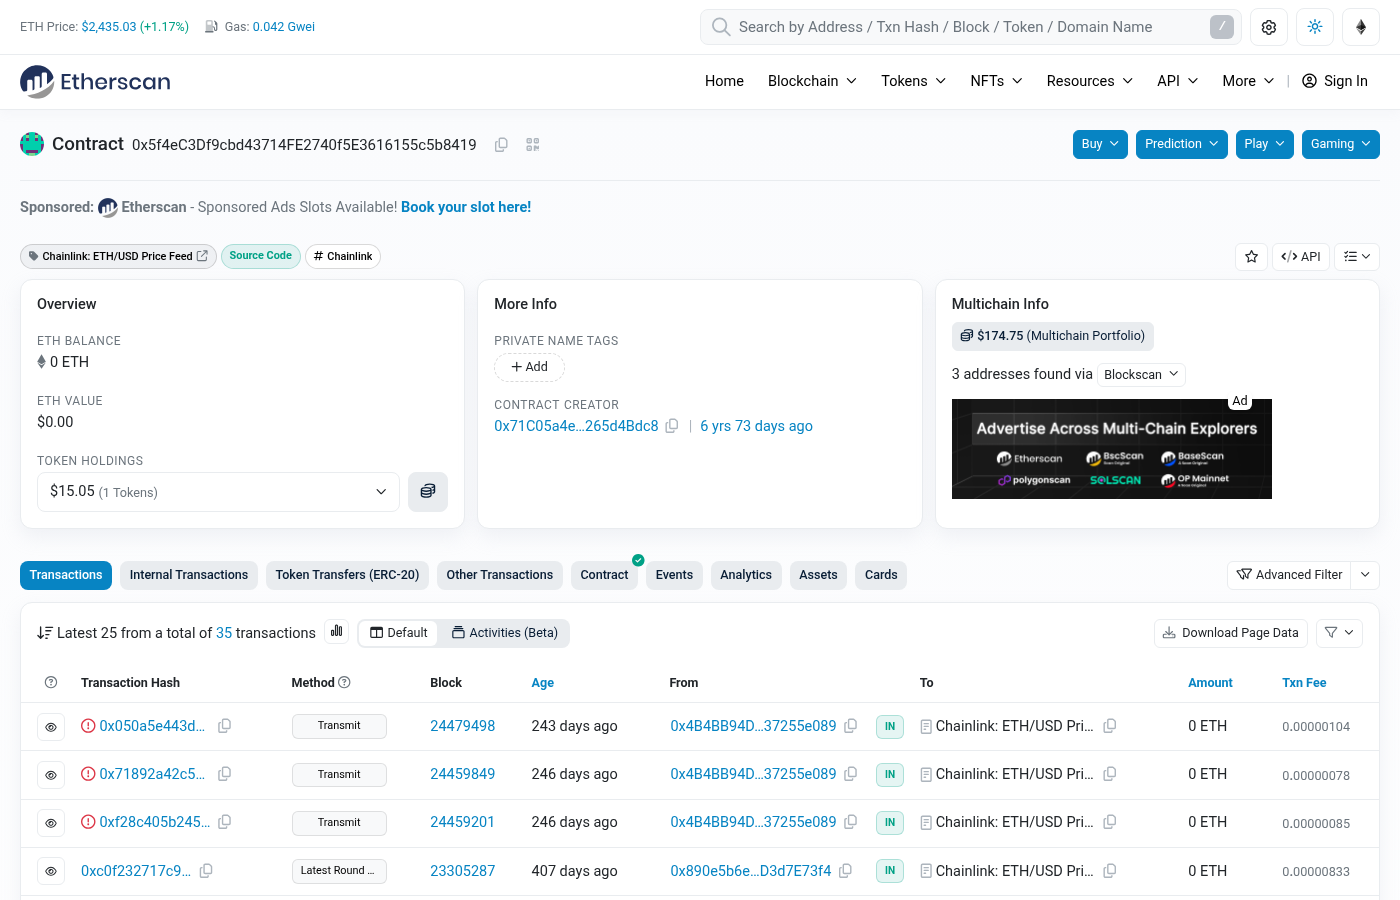Switch to Activities (Beta) view
The image size is (1400, 900).
[x=505, y=633]
